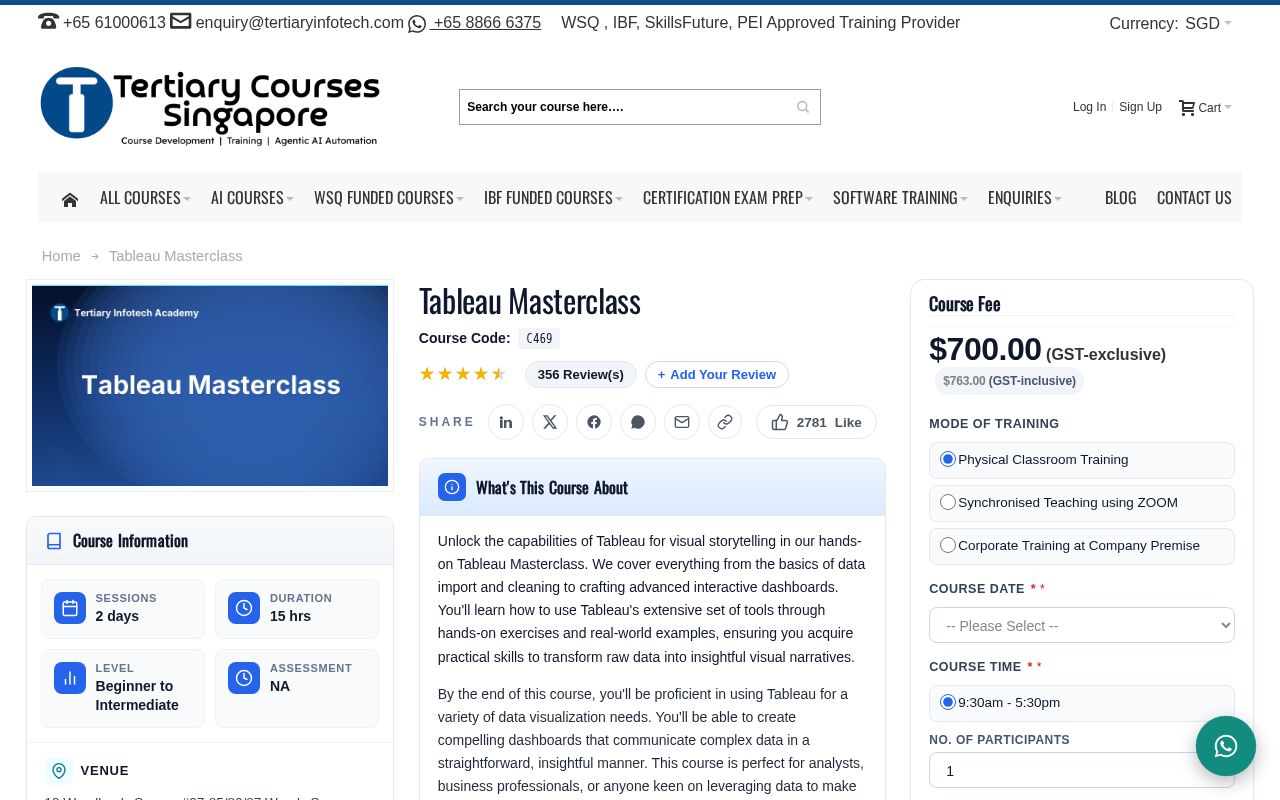The width and height of the screenshot is (1280, 800).
Task: Click the Home icon in navigation bar
Action: tap(69, 199)
